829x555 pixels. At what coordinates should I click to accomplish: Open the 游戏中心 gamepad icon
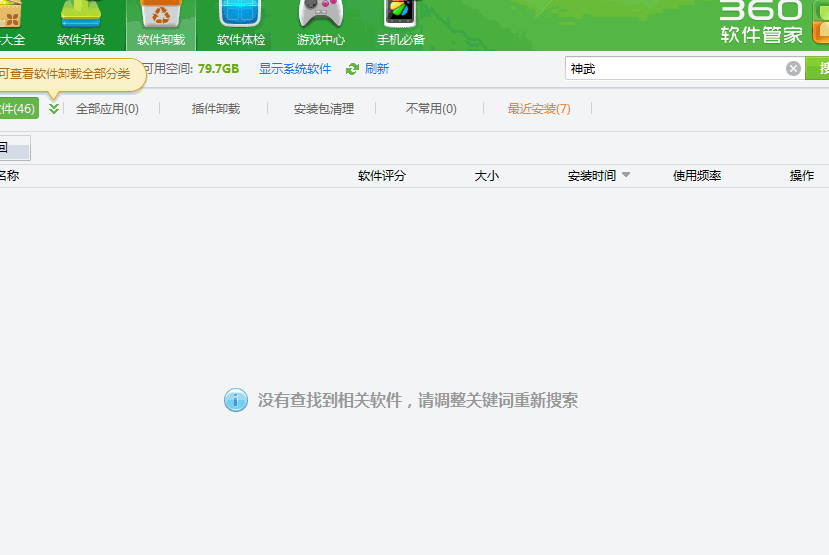click(x=321, y=14)
